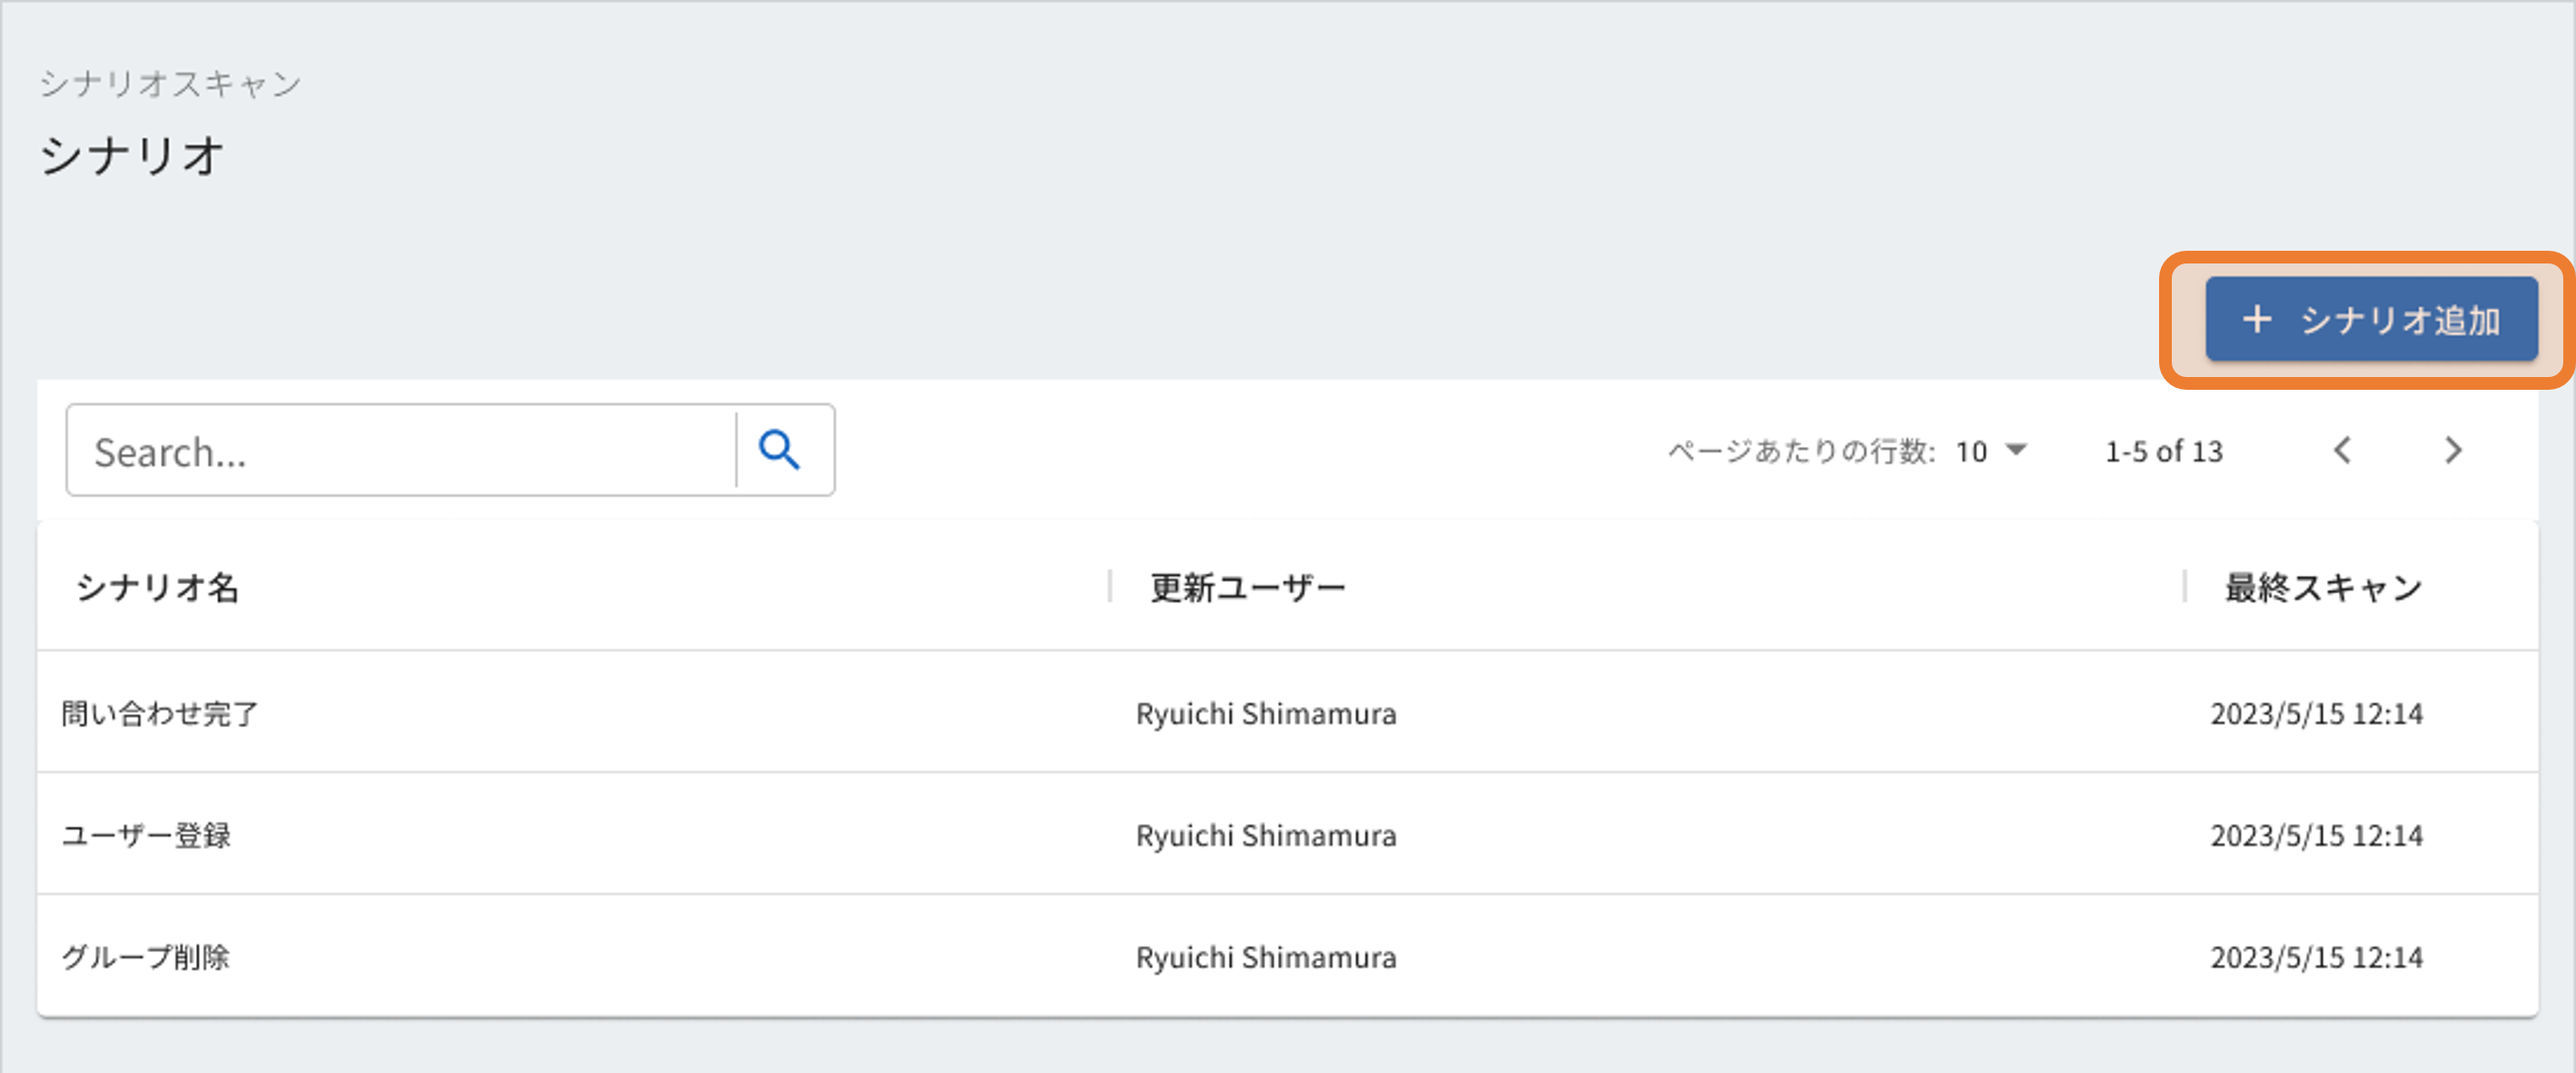Image resolution: width=2576 pixels, height=1073 pixels.
Task: Open the 問い合わせ完了 scenario row
Action: pos(1287,713)
